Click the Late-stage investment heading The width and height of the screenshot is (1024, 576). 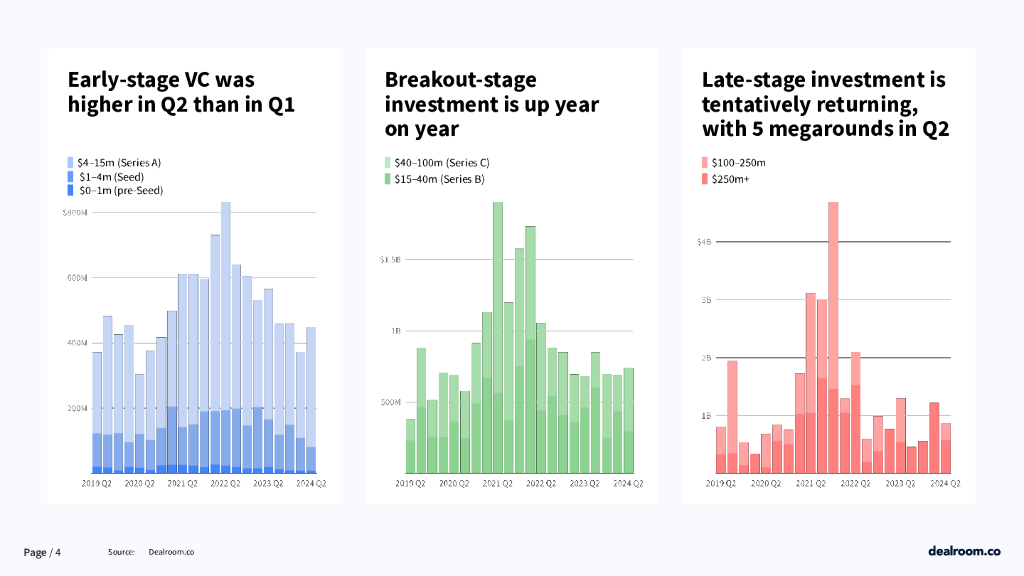(x=825, y=104)
